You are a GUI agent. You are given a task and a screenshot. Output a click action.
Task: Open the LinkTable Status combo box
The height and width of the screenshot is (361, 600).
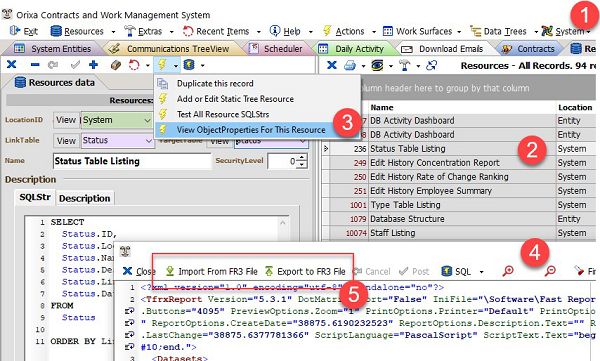(x=117, y=140)
